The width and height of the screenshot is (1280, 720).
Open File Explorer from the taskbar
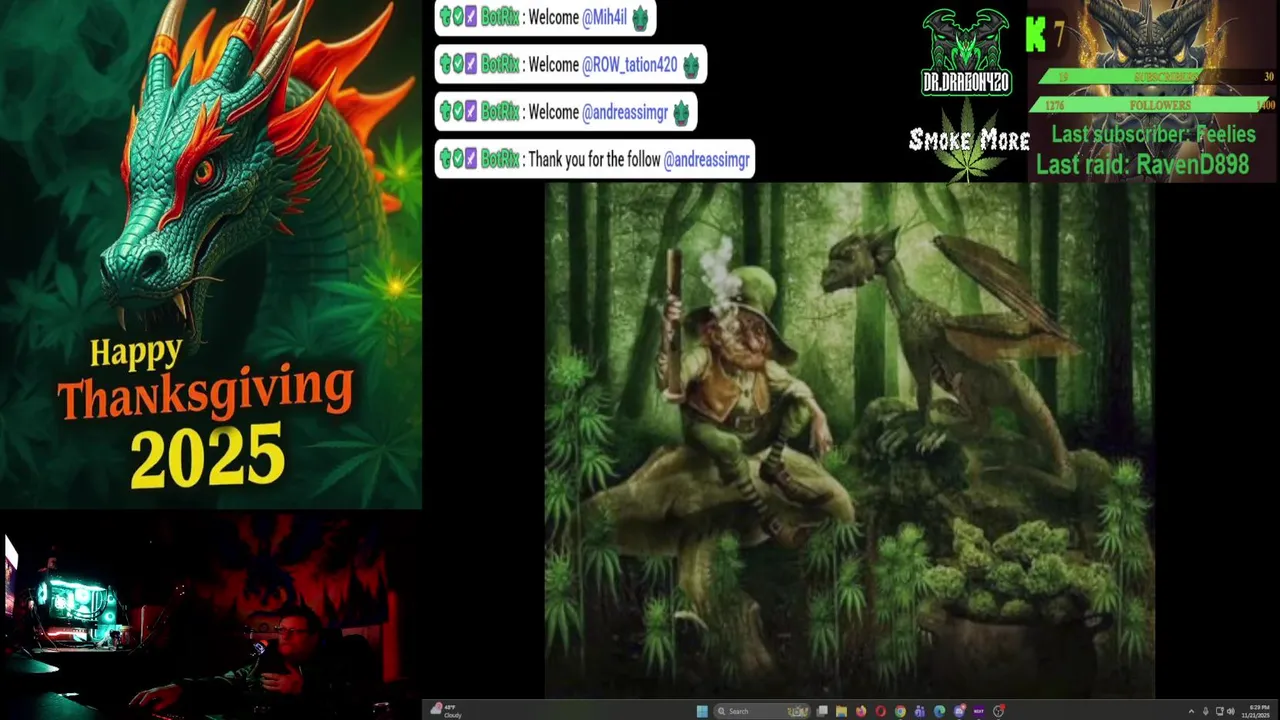click(841, 711)
